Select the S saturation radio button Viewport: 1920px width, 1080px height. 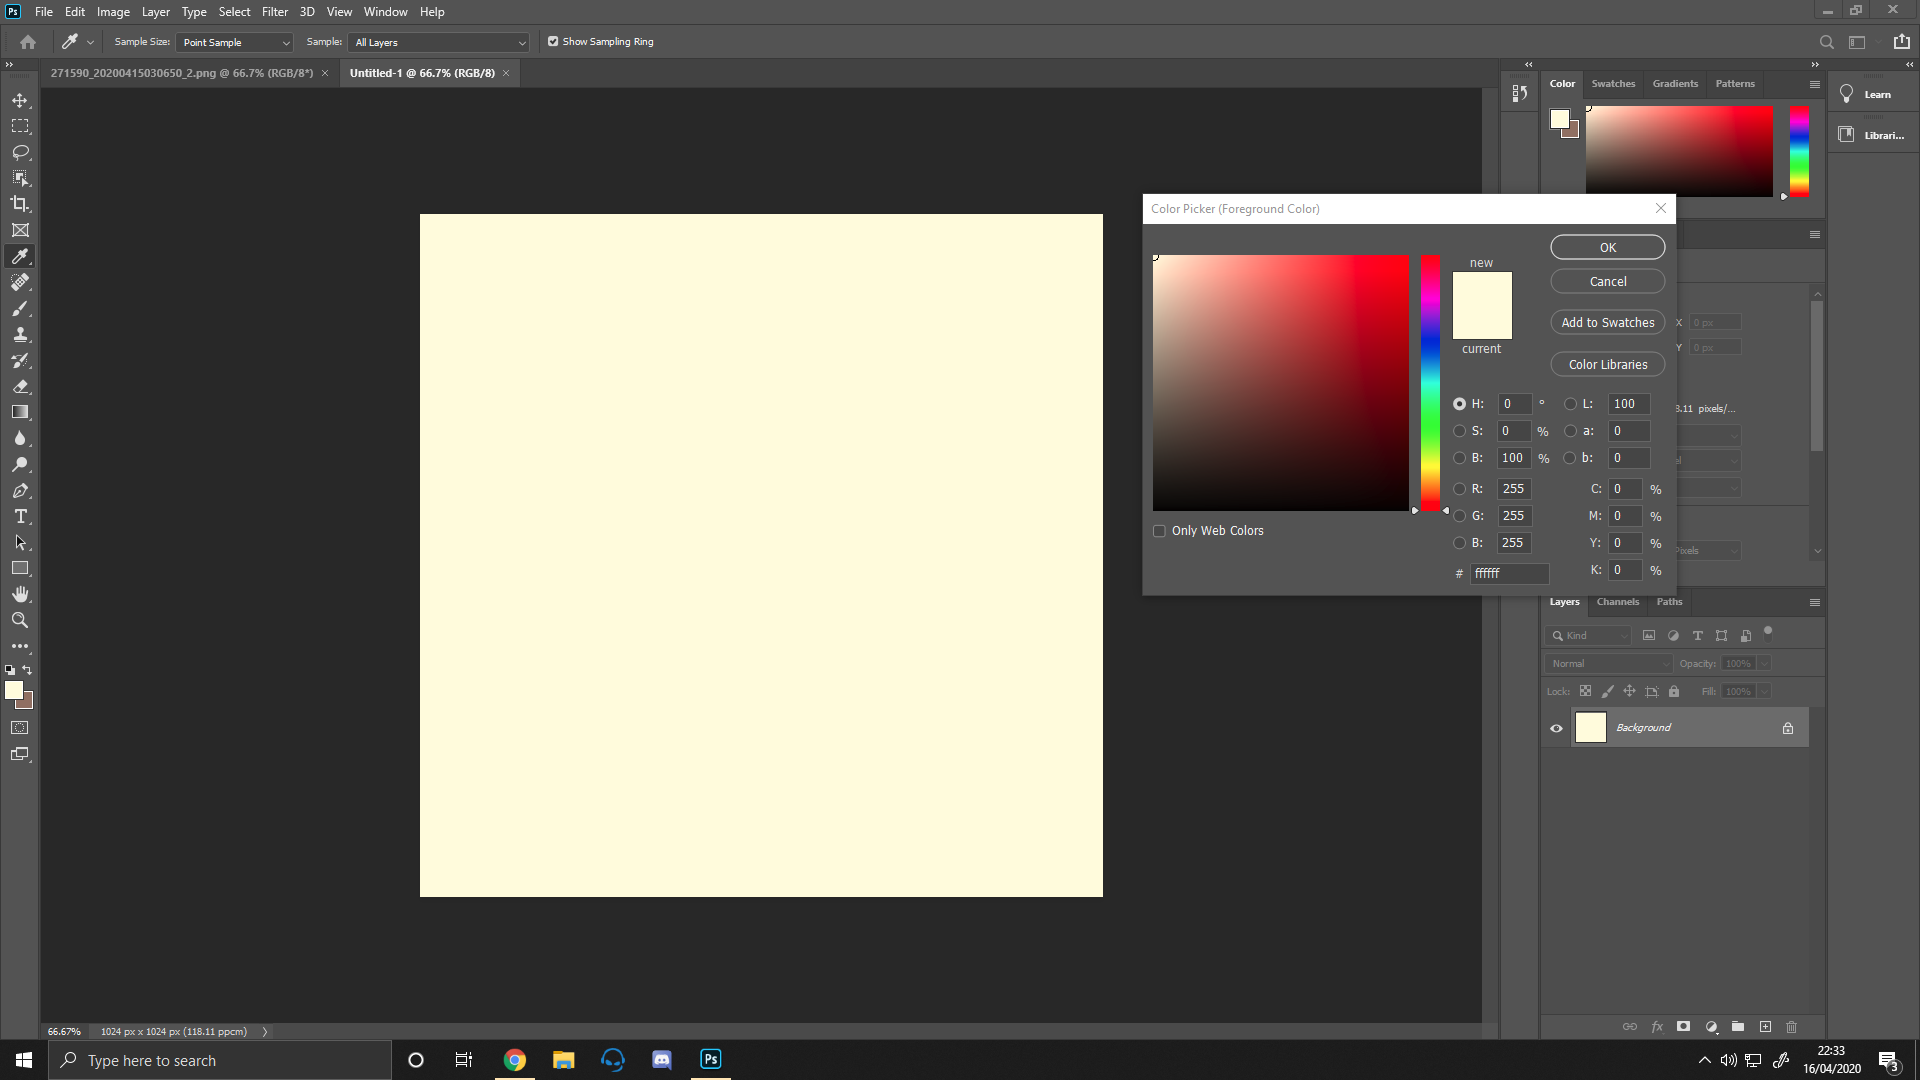(x=1459, y=431)
